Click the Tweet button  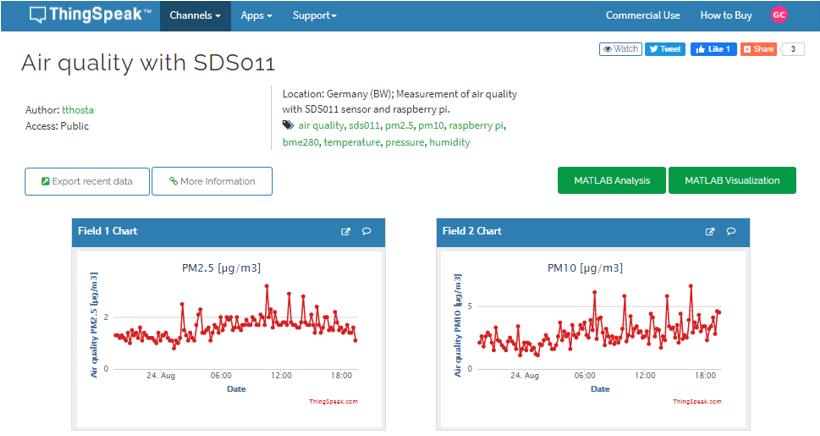point(665,49)
